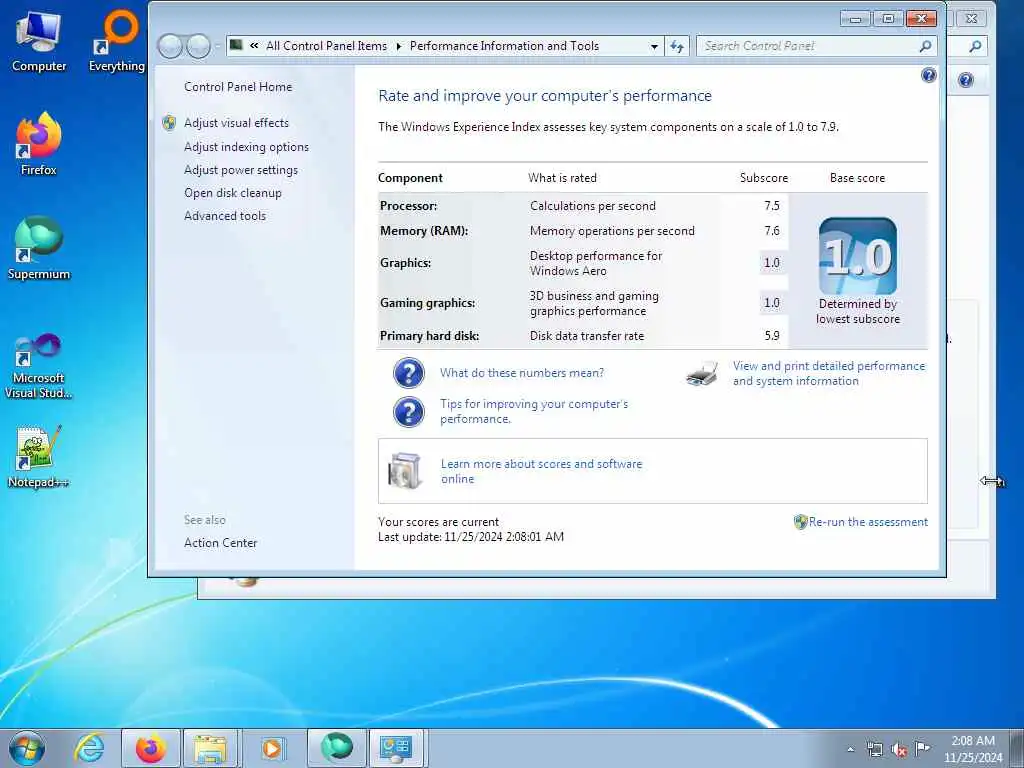Image resolution: width=1024 pixels, height=768 pixels.
Task: Click the address bar folder icon
Action: [x=236, y=45]
